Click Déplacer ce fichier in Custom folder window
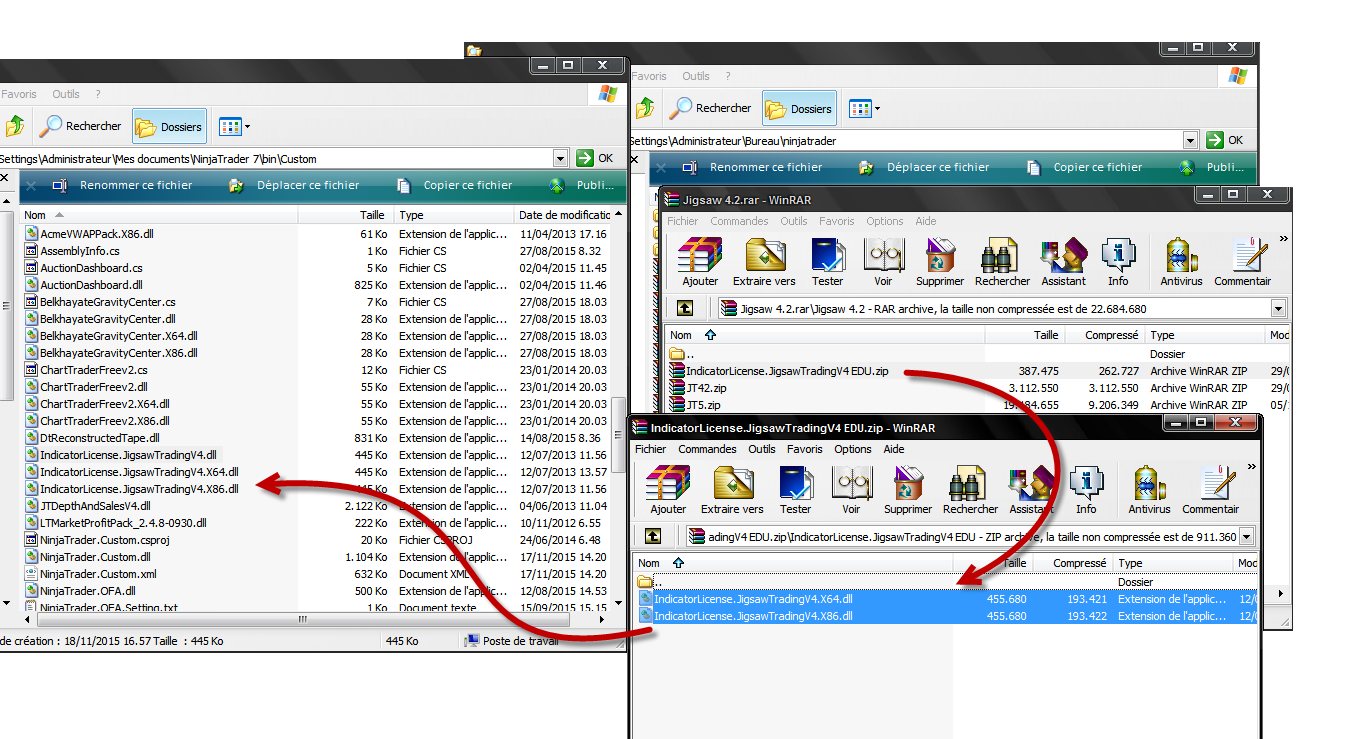The width and height of the screenshot is (1366, 739). [295, 185]
